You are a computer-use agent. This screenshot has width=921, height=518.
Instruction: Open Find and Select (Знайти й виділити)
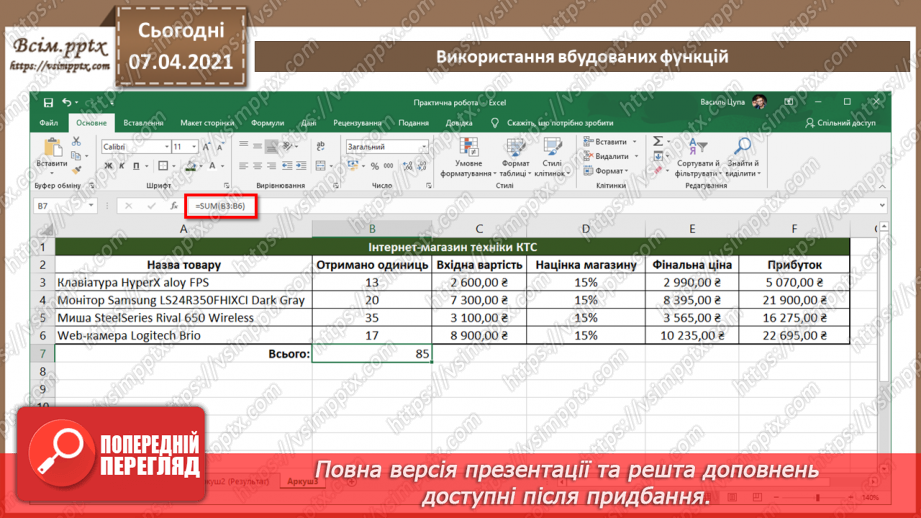coord(743,157)
